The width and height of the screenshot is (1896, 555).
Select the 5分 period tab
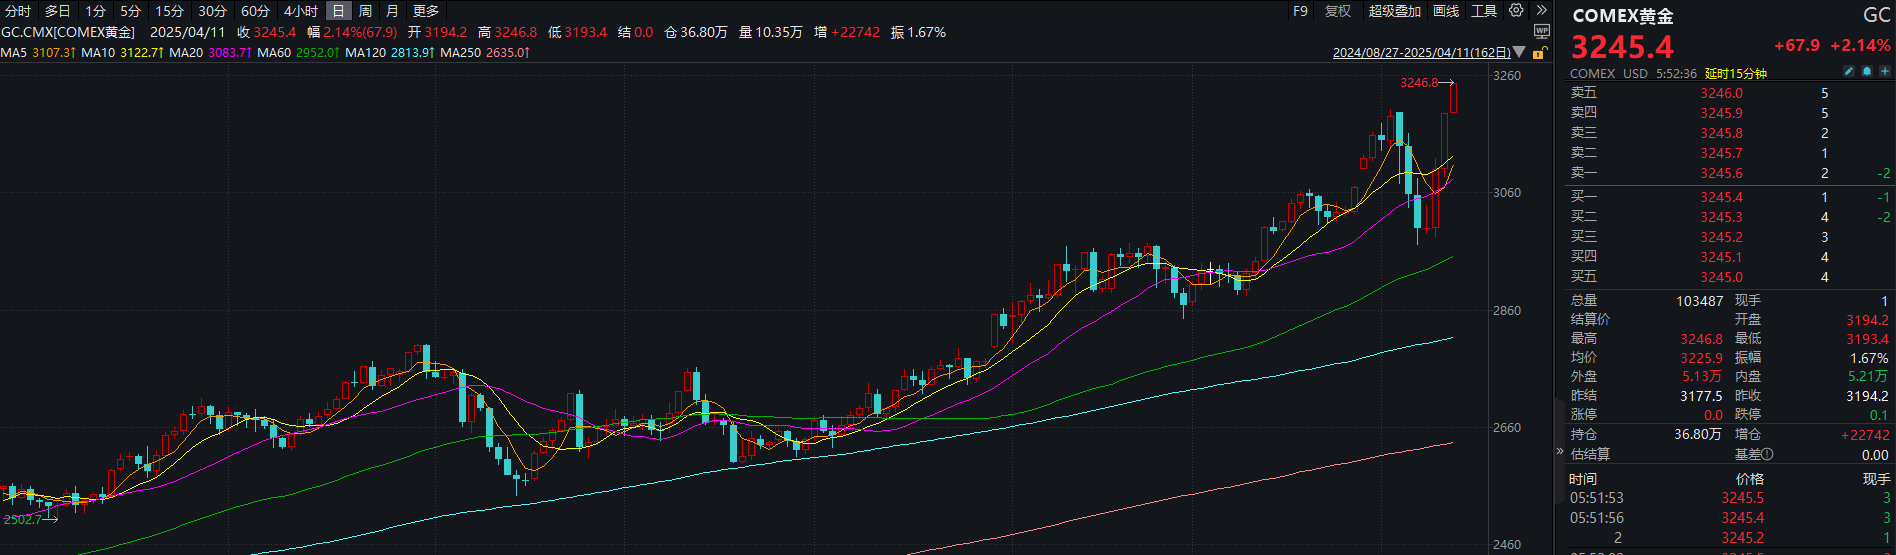[131, 11]
